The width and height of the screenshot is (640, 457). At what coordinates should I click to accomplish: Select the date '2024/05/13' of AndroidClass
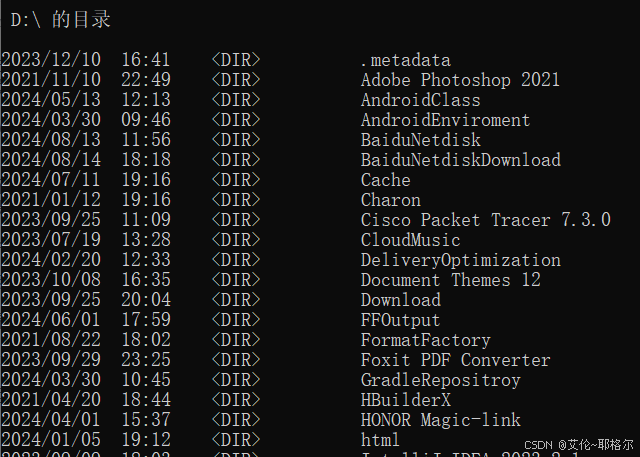pos(51,100)
